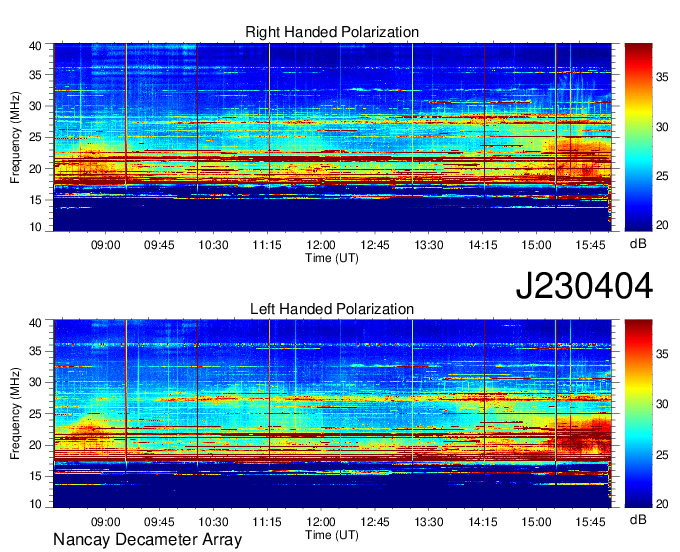Click the Frequency (MHz) label of bottom plot
This screenshot has height=552, width=680.
click(15, 414)
